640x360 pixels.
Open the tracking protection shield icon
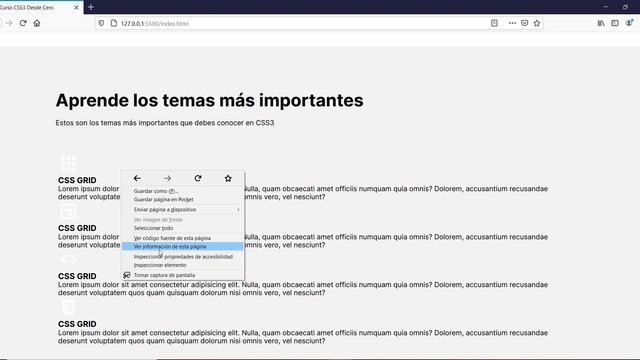tap(101, 23)
